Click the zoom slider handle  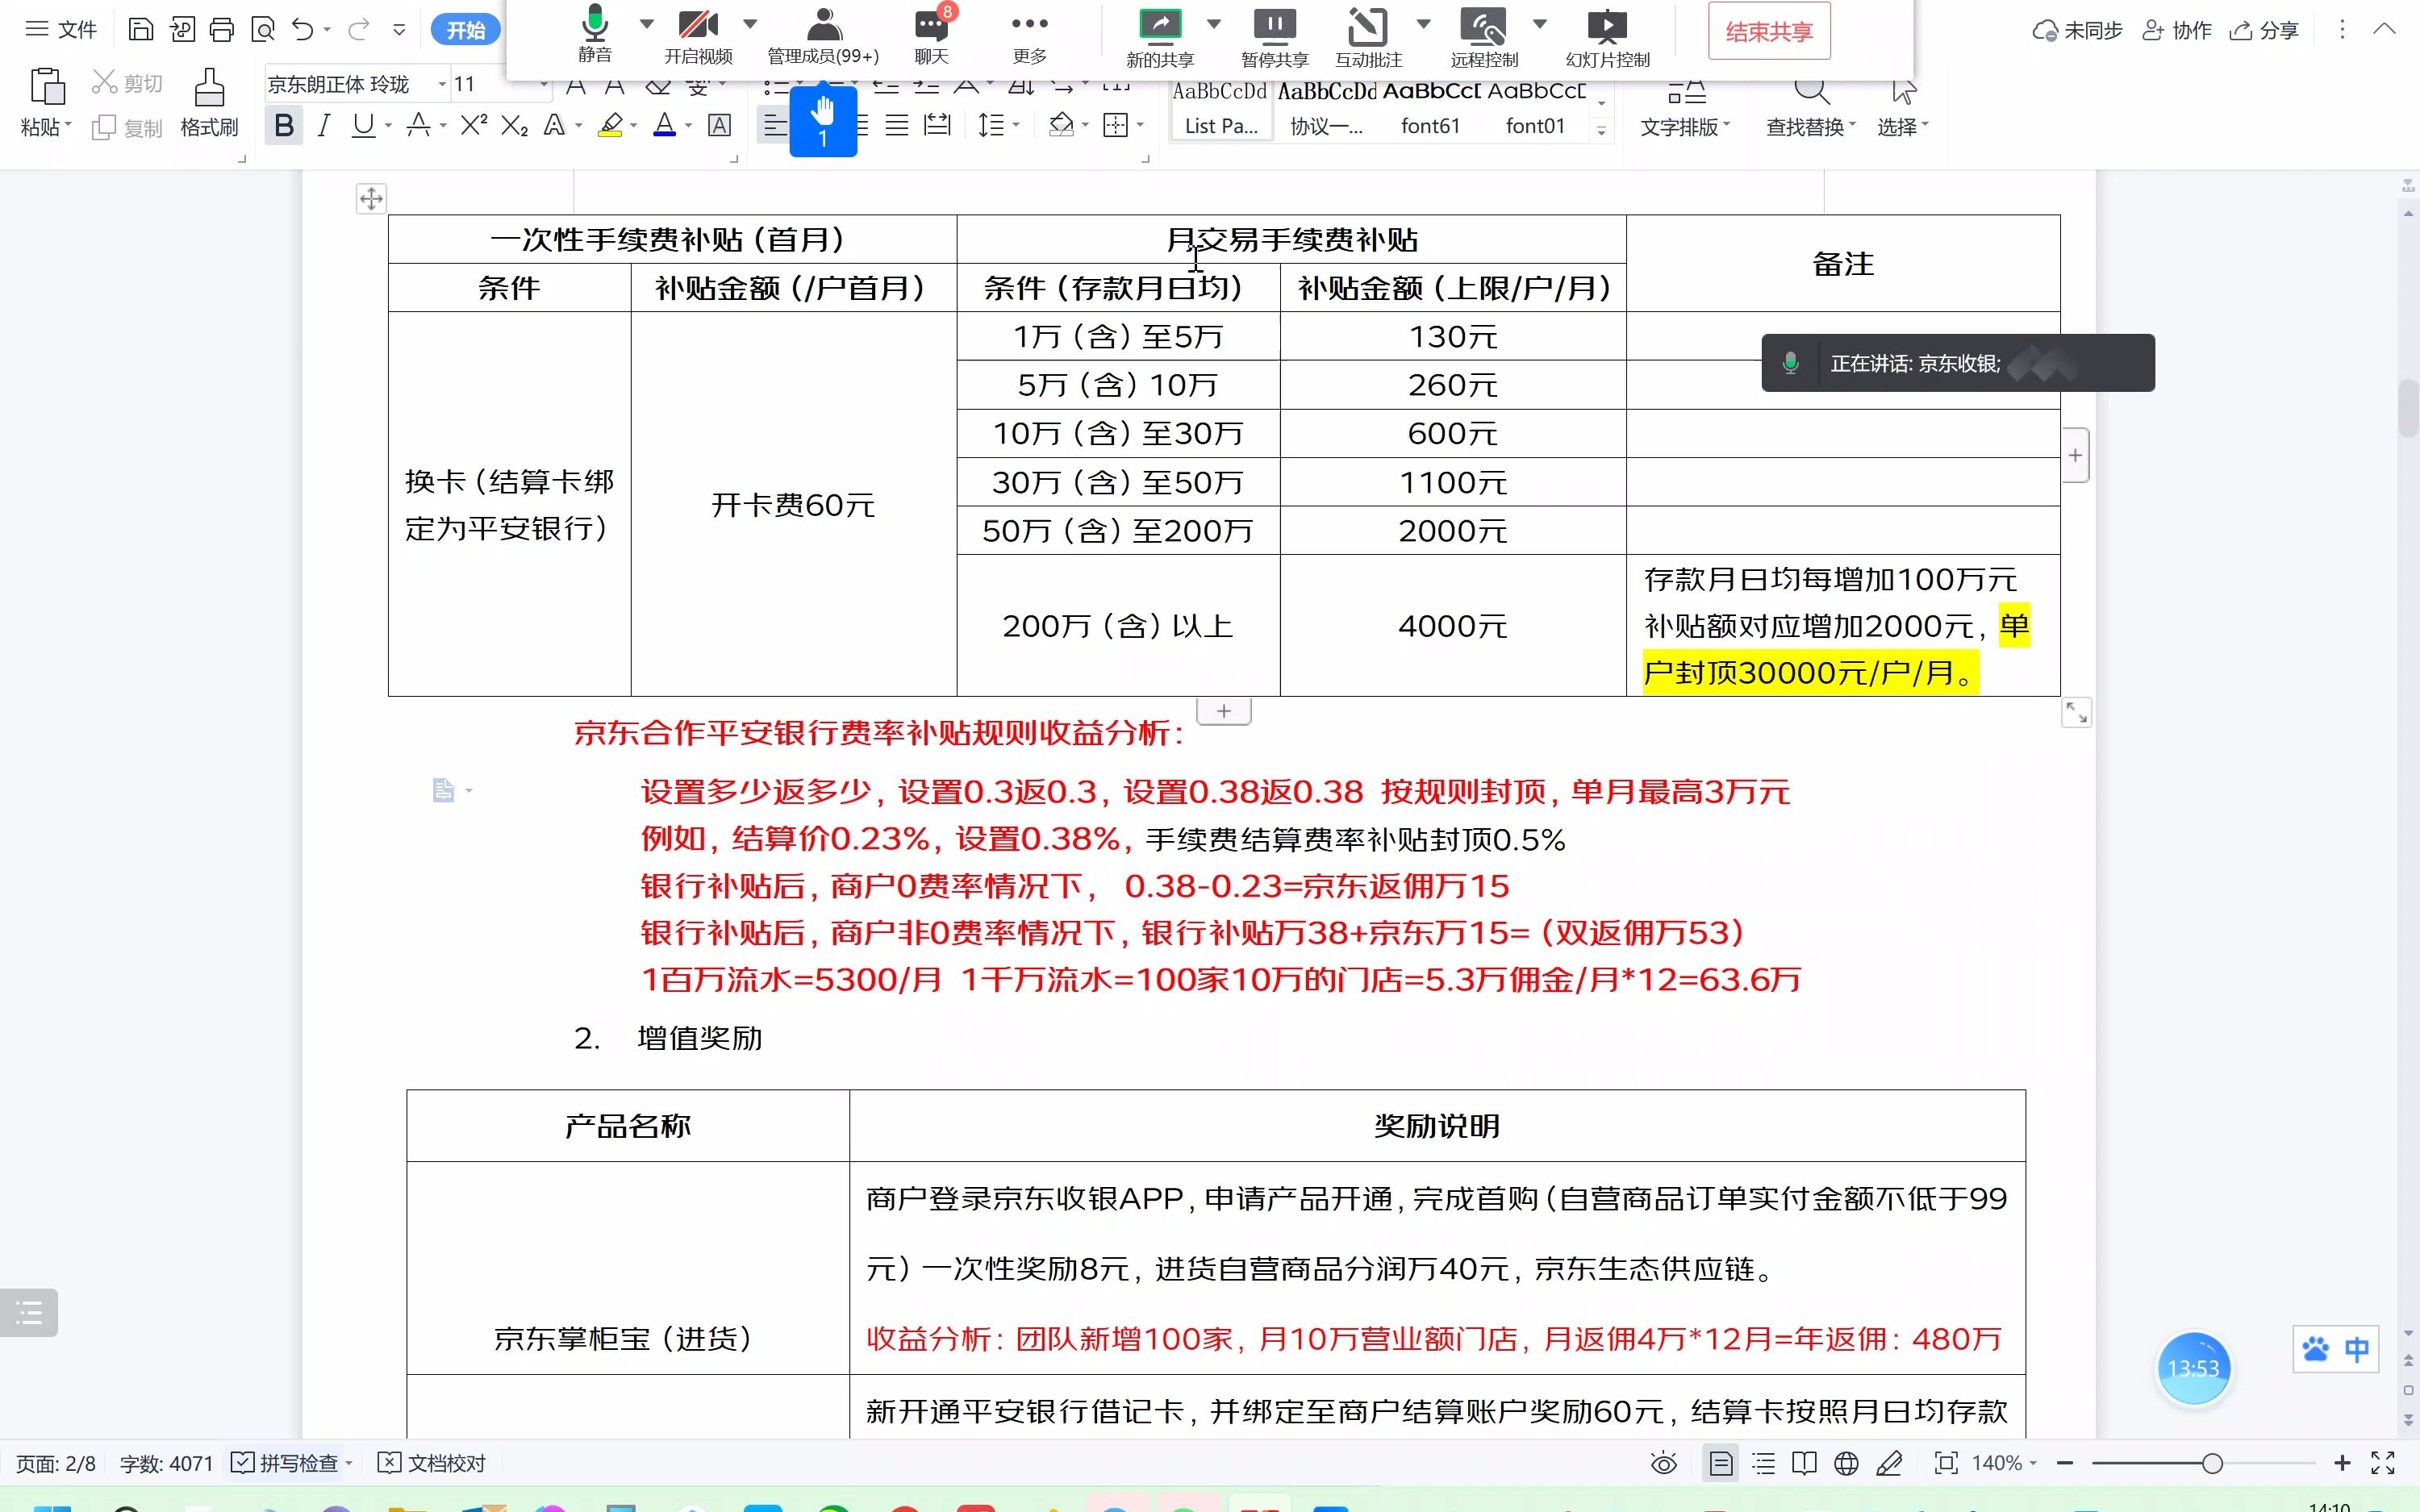2212,1464
